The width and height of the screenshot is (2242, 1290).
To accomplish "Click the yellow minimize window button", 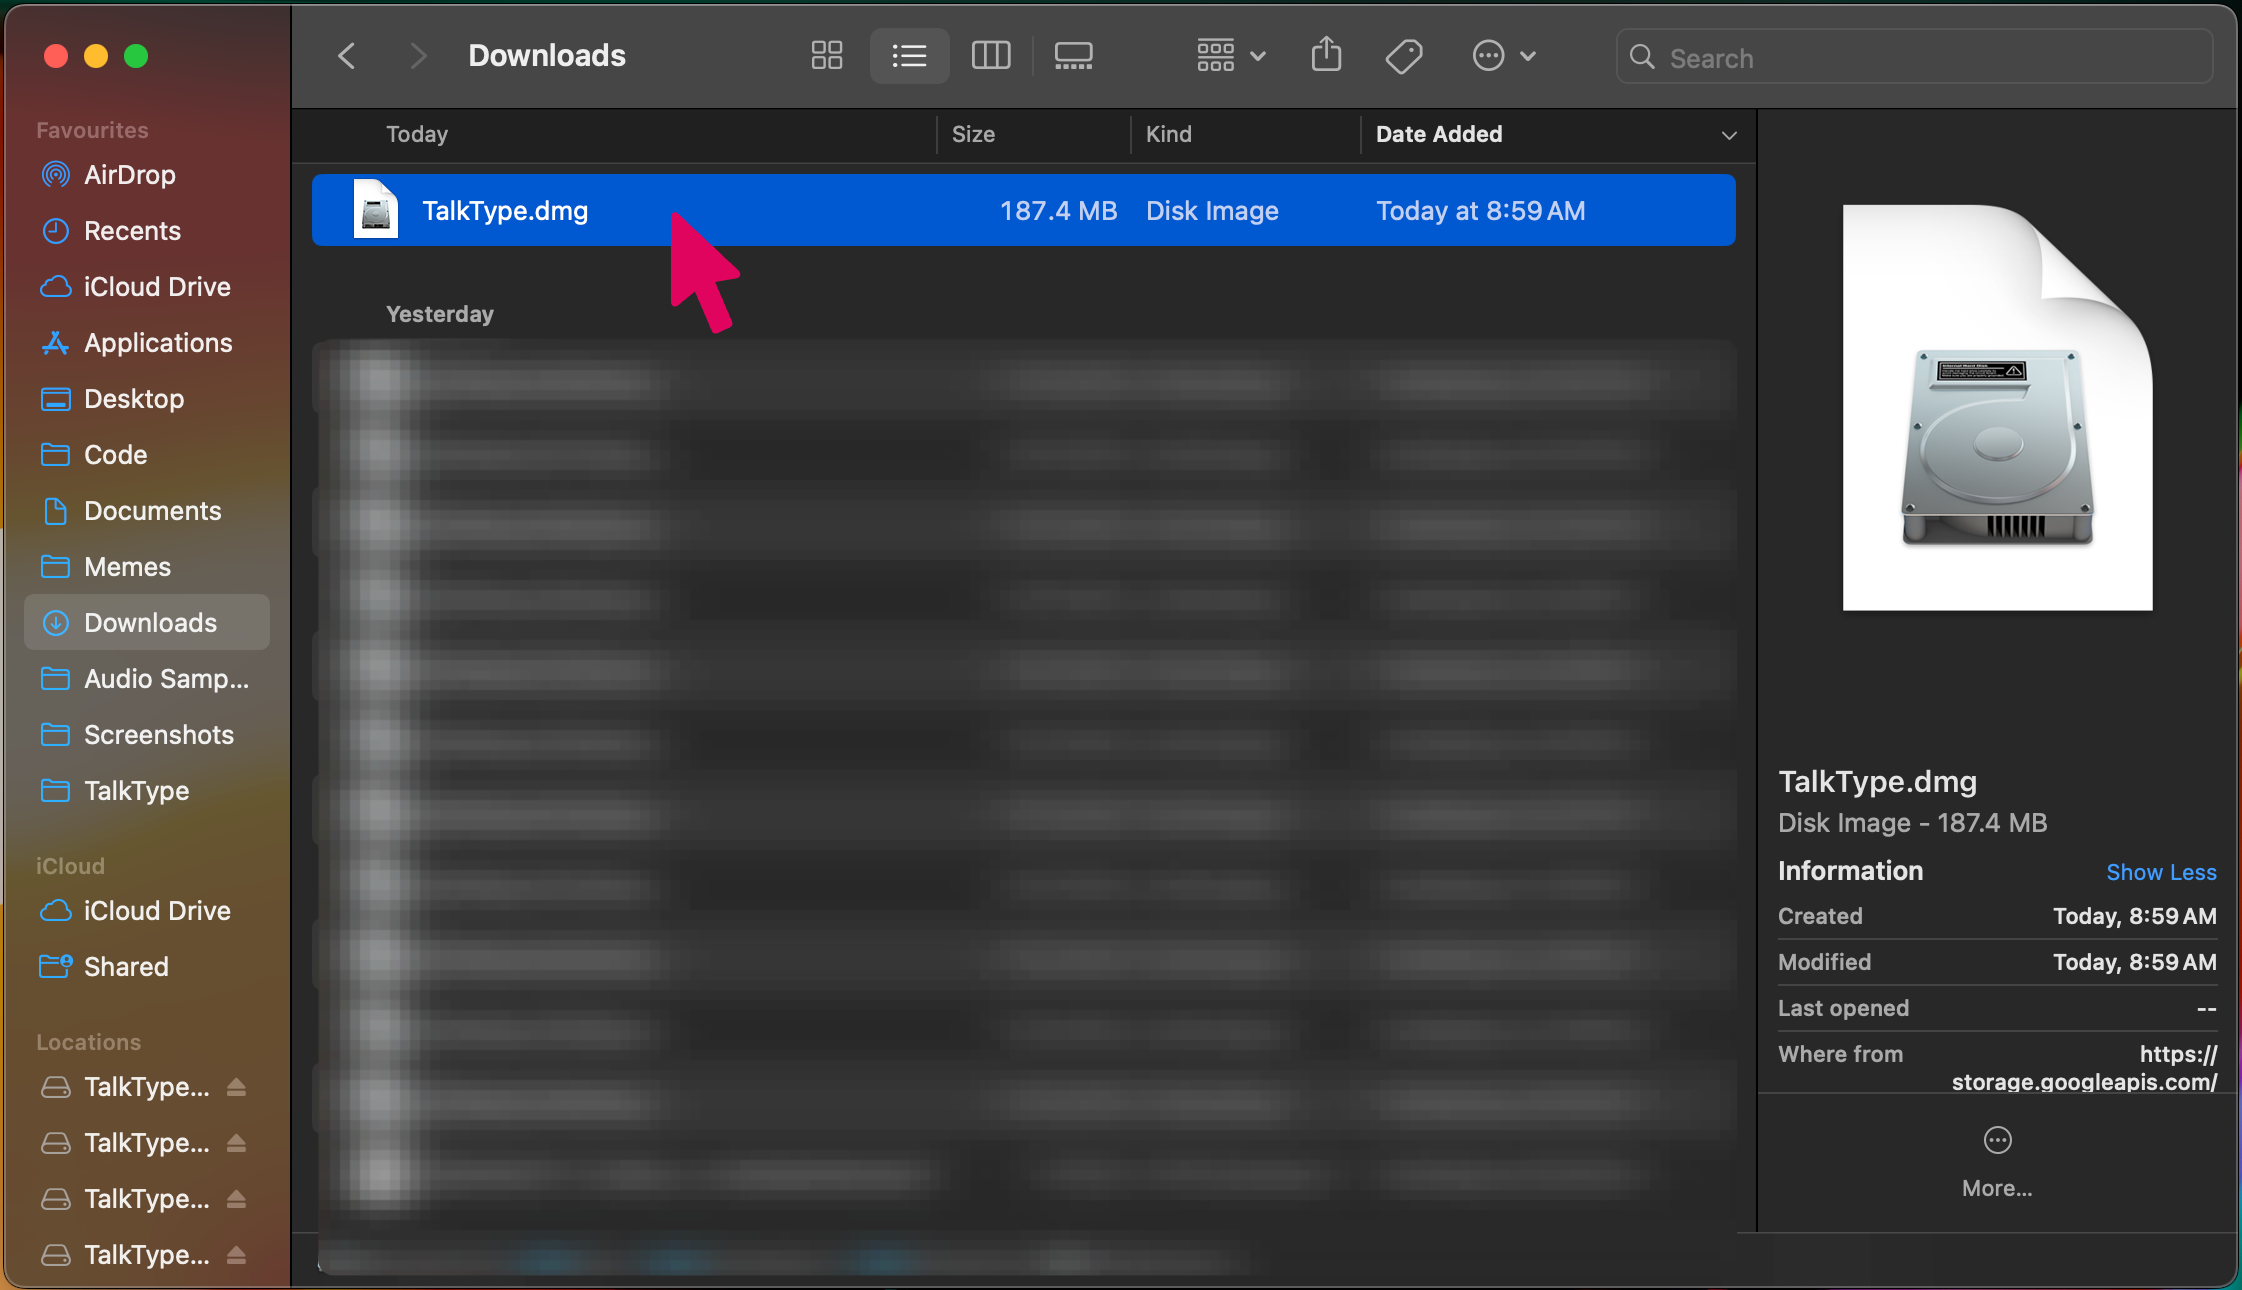I will pyautogui.click(x=96, y=56).
